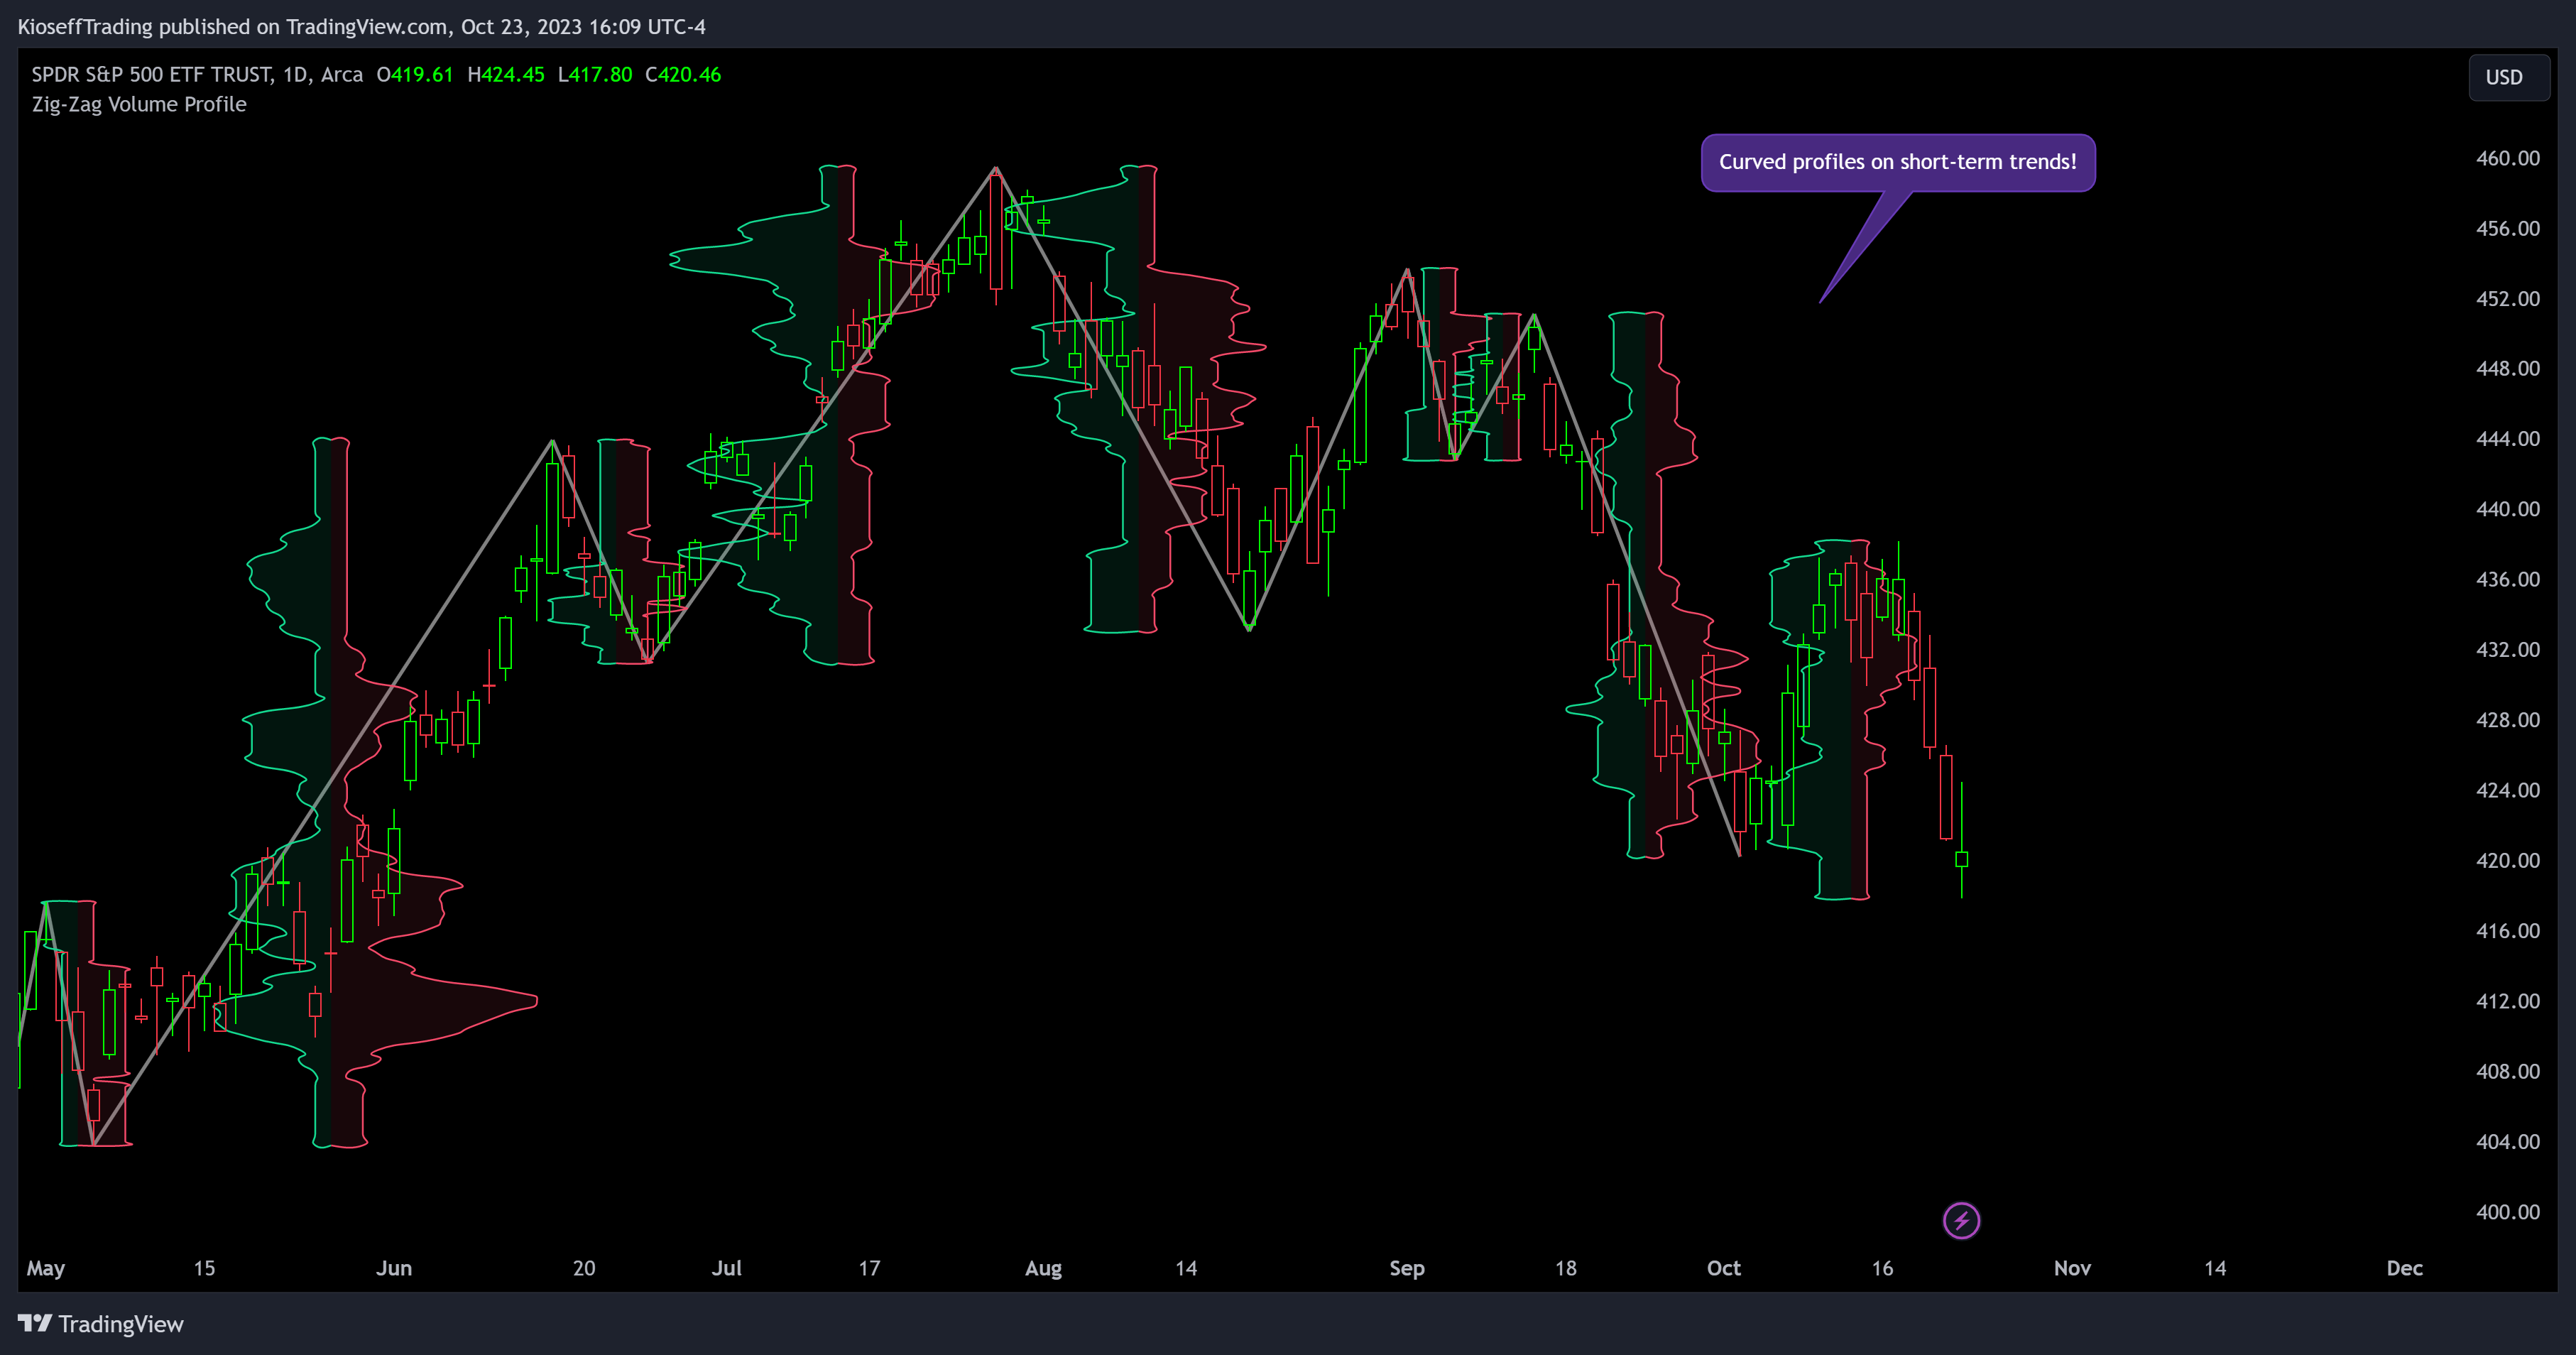Open the USD currency selector
This screenshot has width=2576, height=1355.
2508,77
